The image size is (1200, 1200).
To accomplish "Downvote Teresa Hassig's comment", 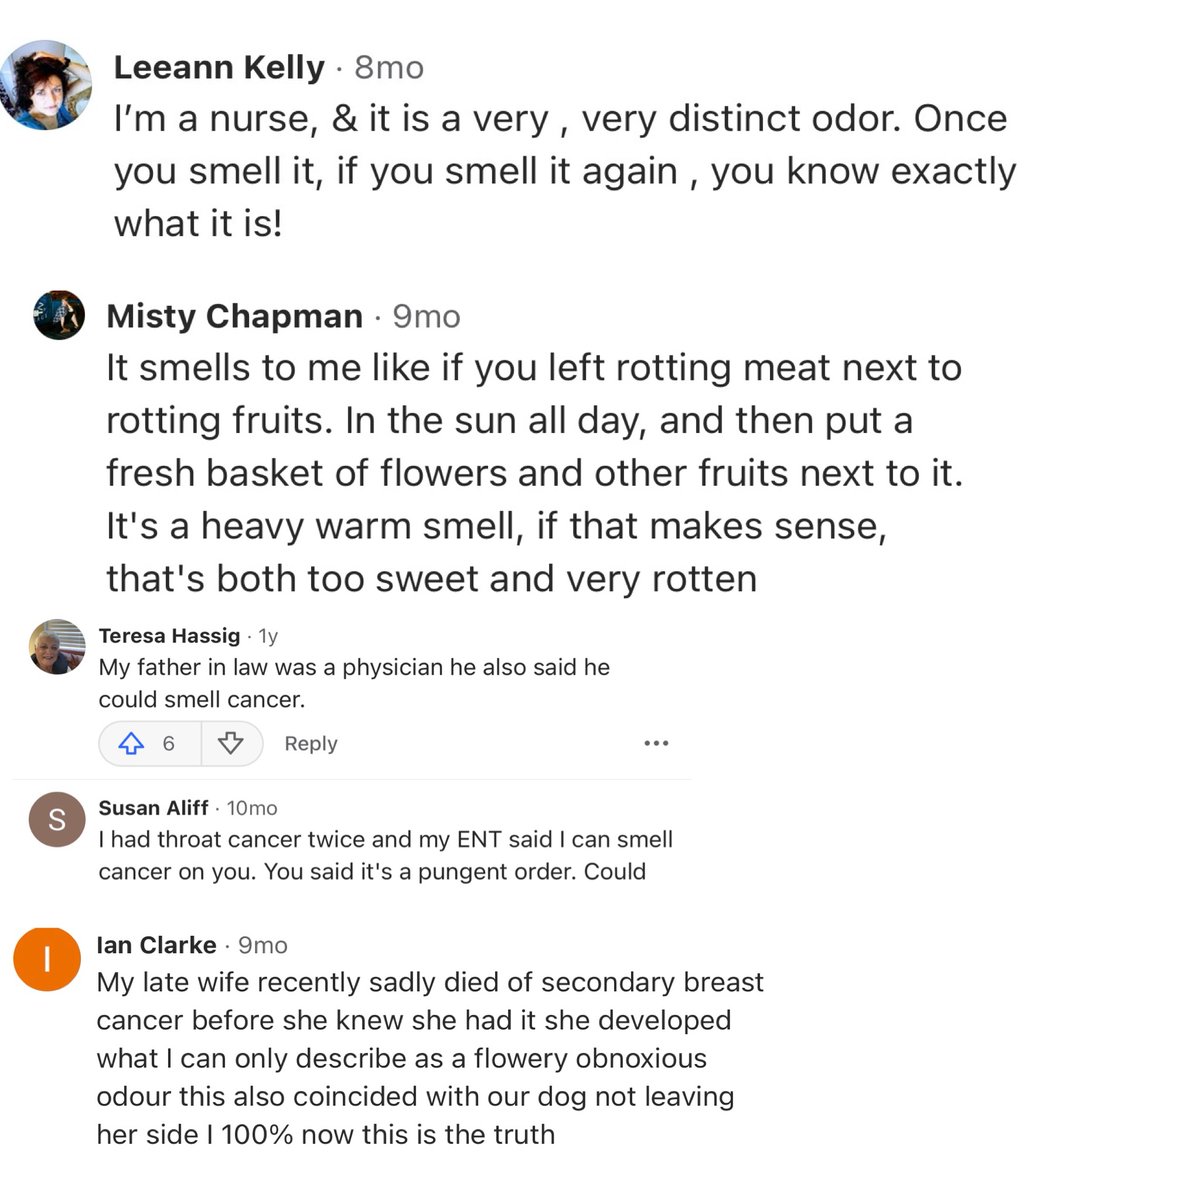I will click(231, 743).
